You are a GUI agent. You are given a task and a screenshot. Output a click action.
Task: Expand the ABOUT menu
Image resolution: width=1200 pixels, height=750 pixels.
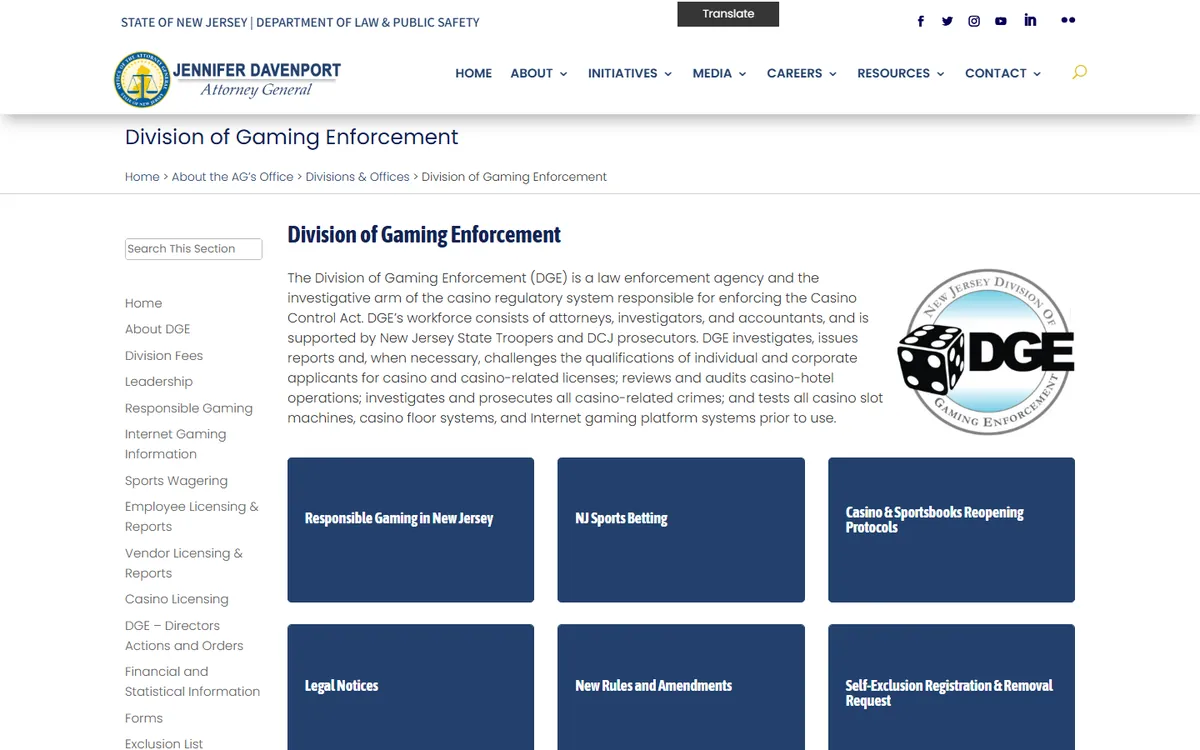pos(539,73)
